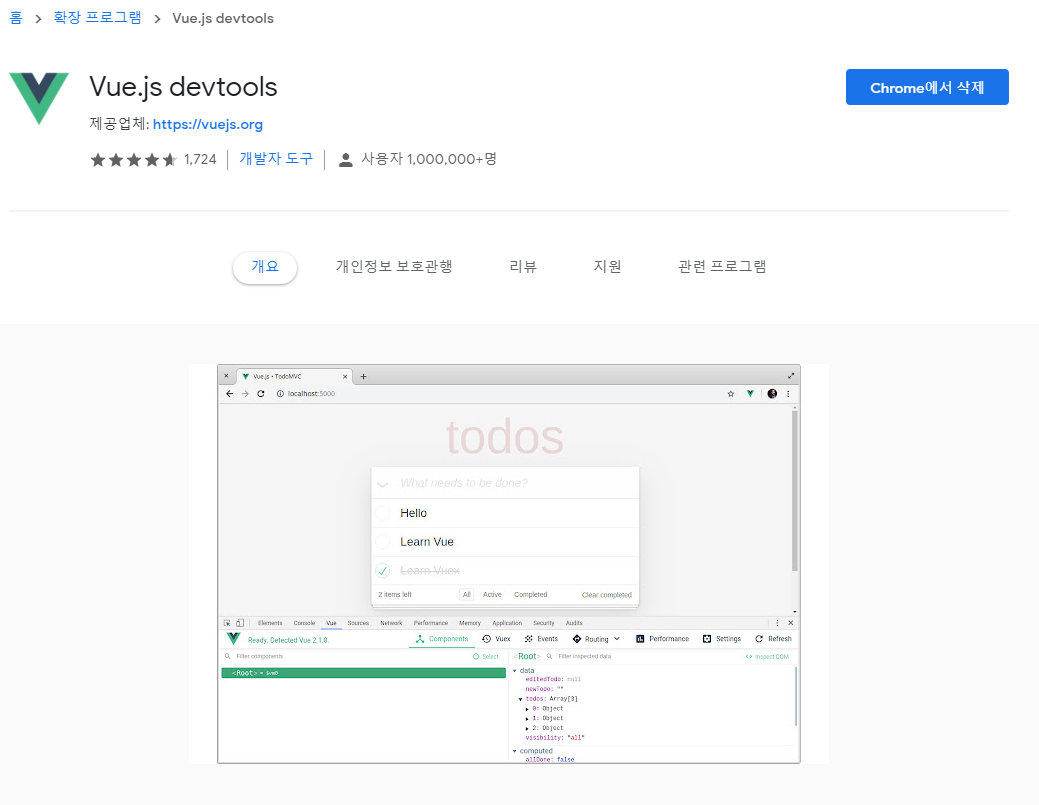Close the Vue.js TodoMVC tab in preview
The height and width of the screenshot is (805, 1039).
click(x=345, y=376)
